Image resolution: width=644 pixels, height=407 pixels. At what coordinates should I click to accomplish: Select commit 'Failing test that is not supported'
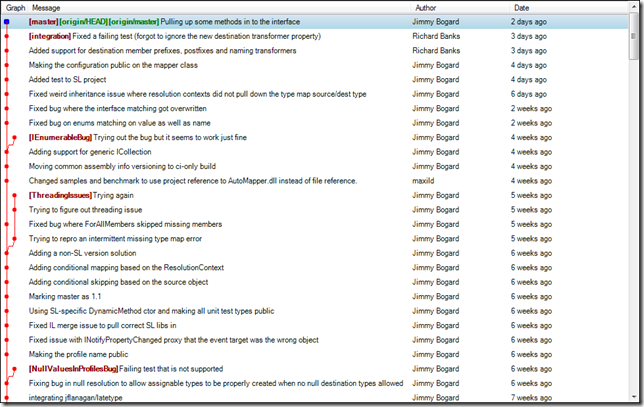pyautogui.click(x=171, y=369)
